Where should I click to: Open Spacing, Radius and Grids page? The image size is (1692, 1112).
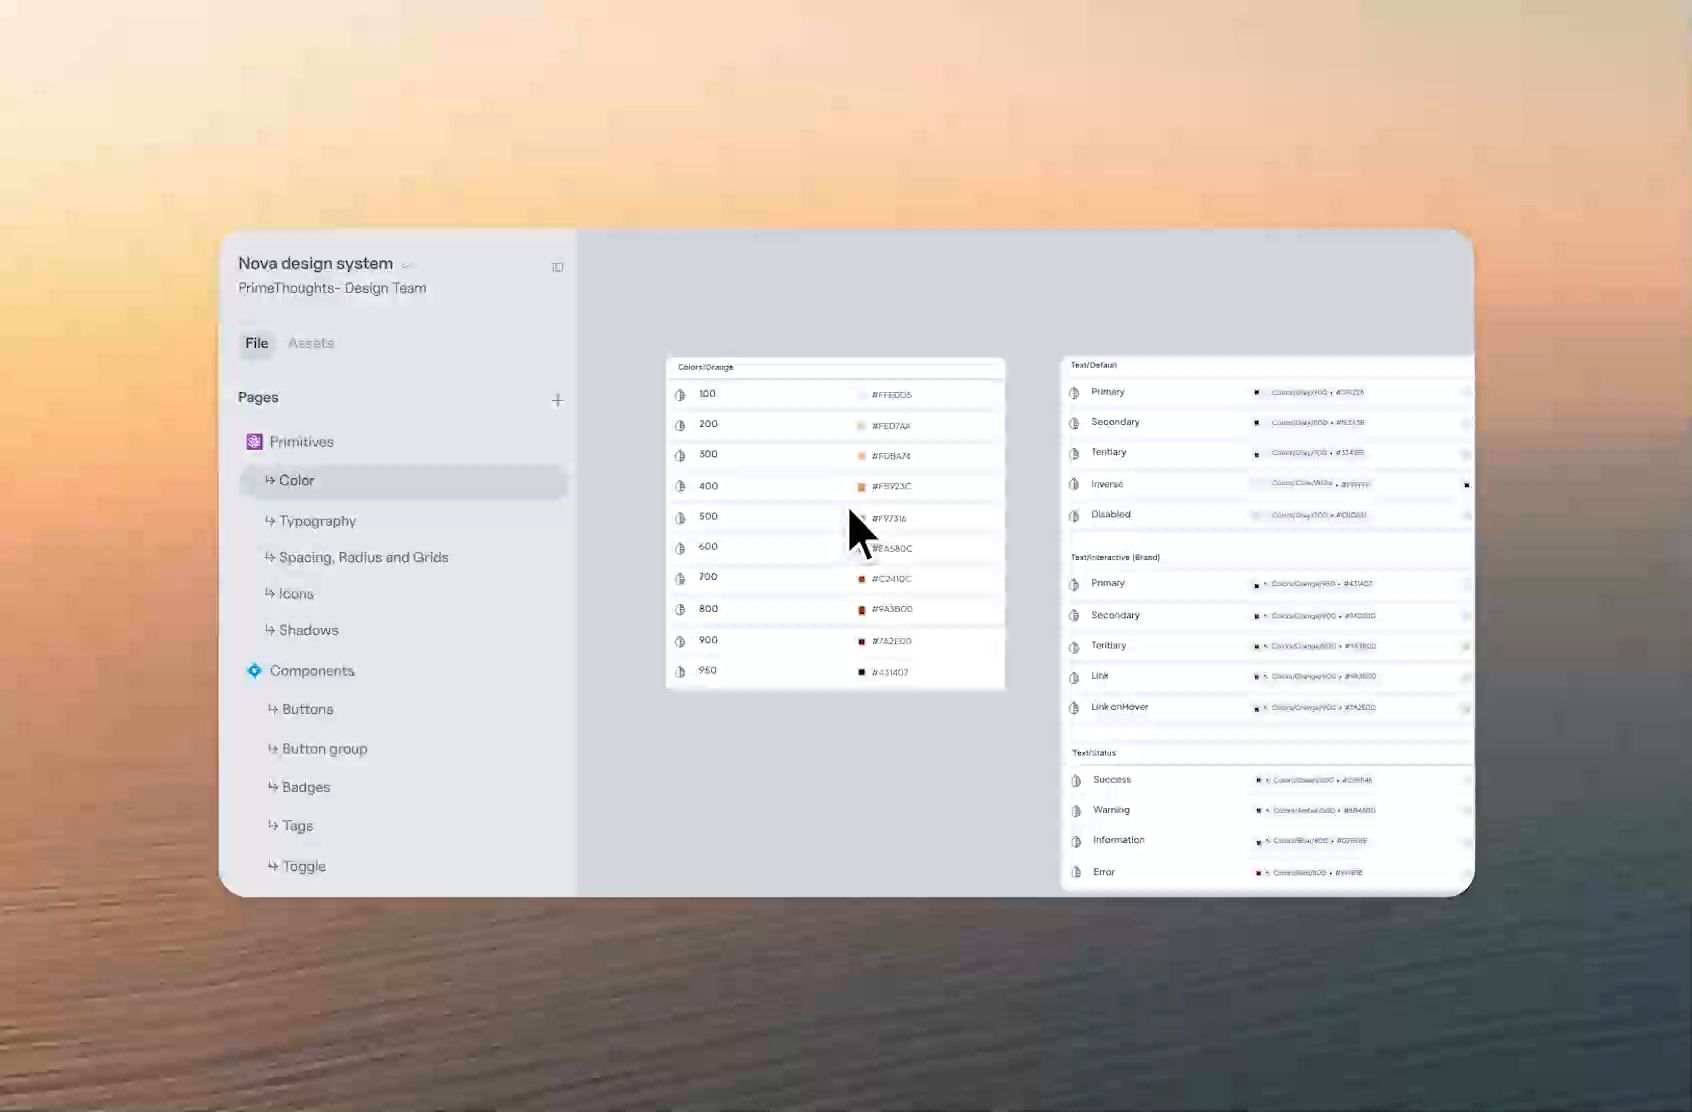[x=363, y=557]
